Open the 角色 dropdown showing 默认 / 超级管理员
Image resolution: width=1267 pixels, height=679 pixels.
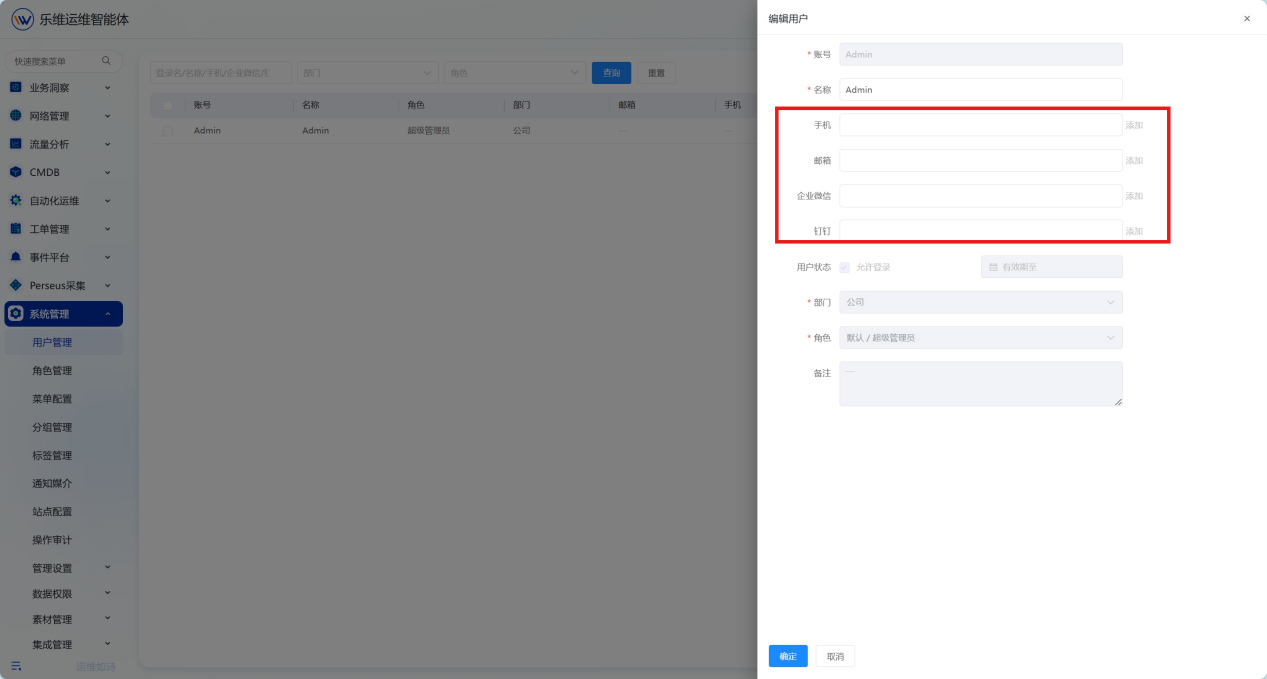click(981, 338)
